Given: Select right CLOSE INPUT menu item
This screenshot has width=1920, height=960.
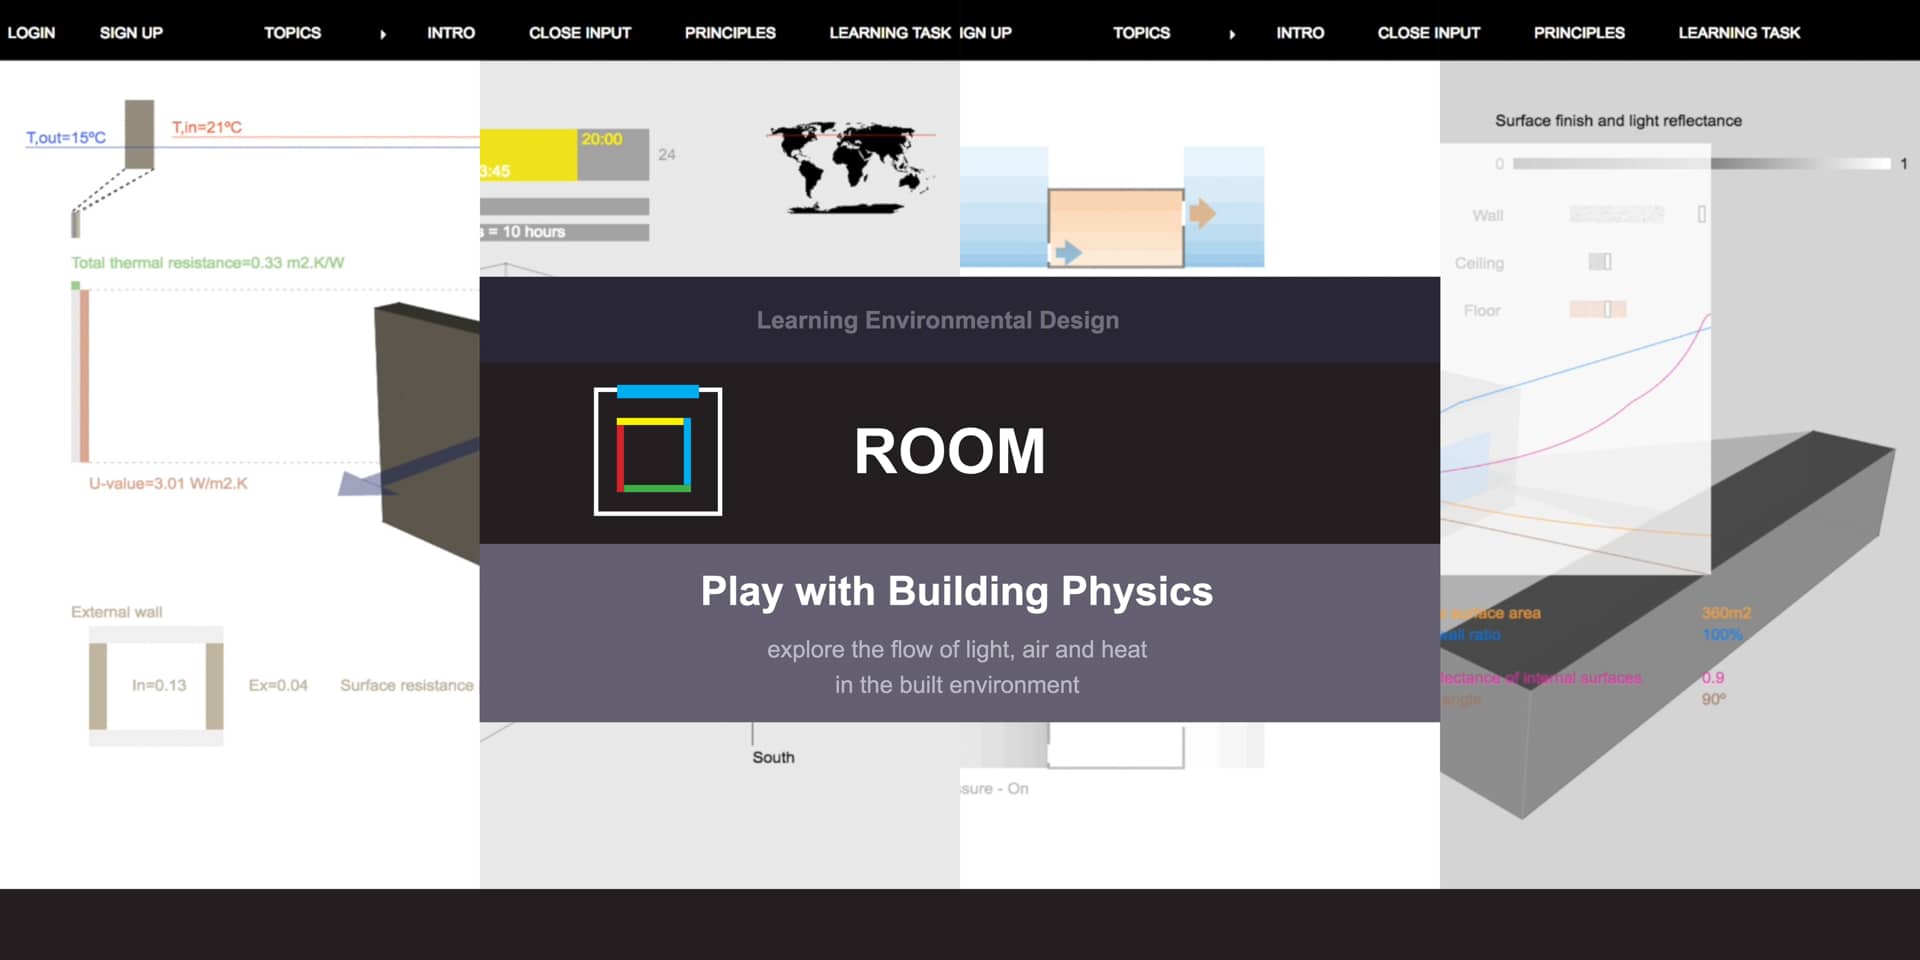Looking at the screenshot, I should point(1429,33).
